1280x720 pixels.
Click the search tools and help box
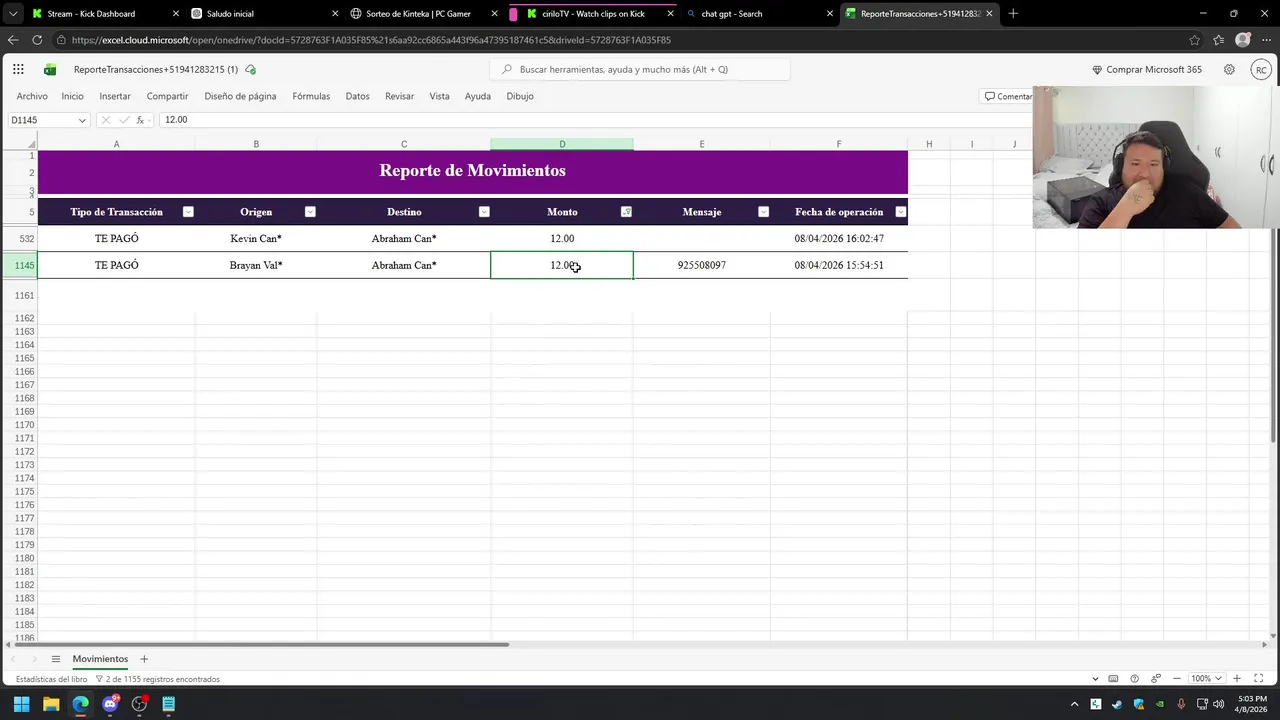[x=640, y=70]
